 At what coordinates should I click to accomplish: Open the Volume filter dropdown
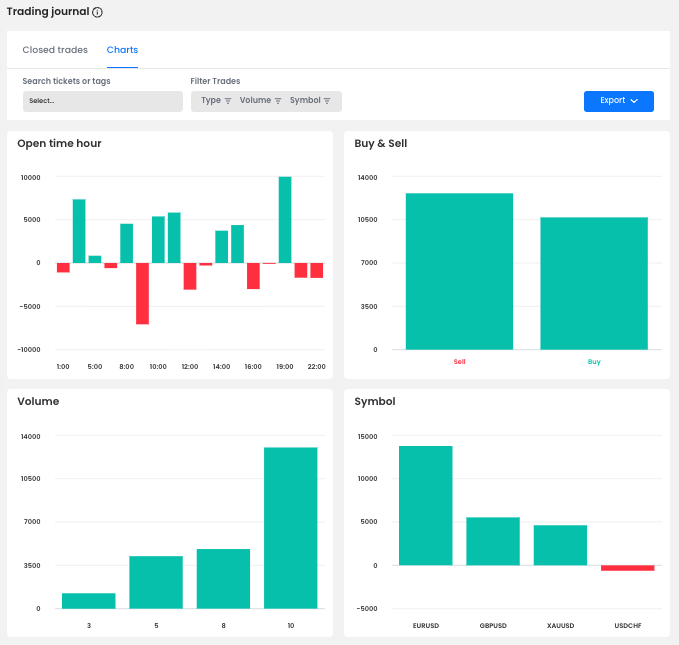pos(256,101)
